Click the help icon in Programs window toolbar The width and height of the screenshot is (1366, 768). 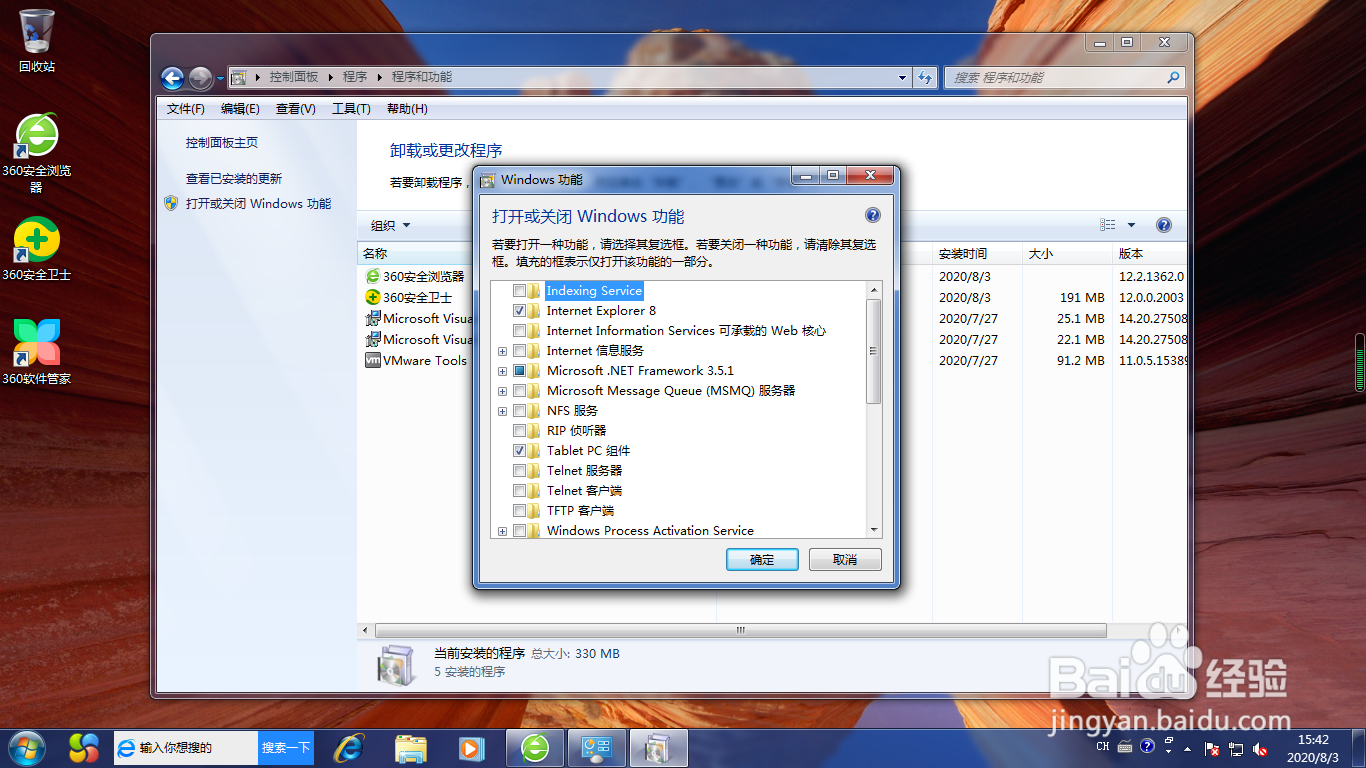point(1163,225)
